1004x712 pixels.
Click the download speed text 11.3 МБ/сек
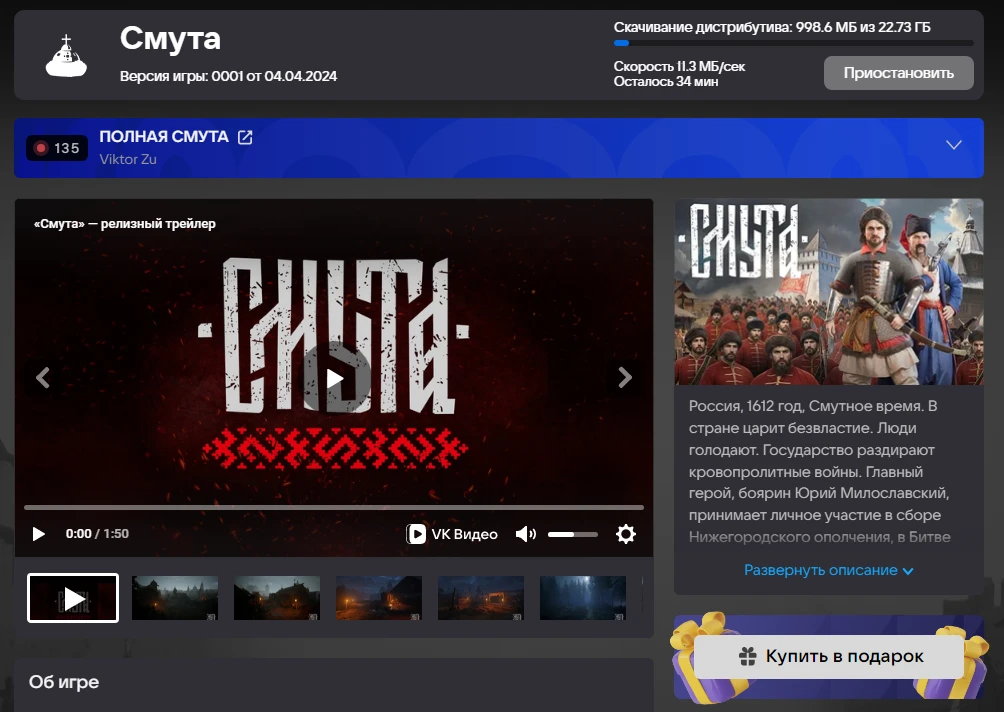pyautogui.click(x=679, y=67)
